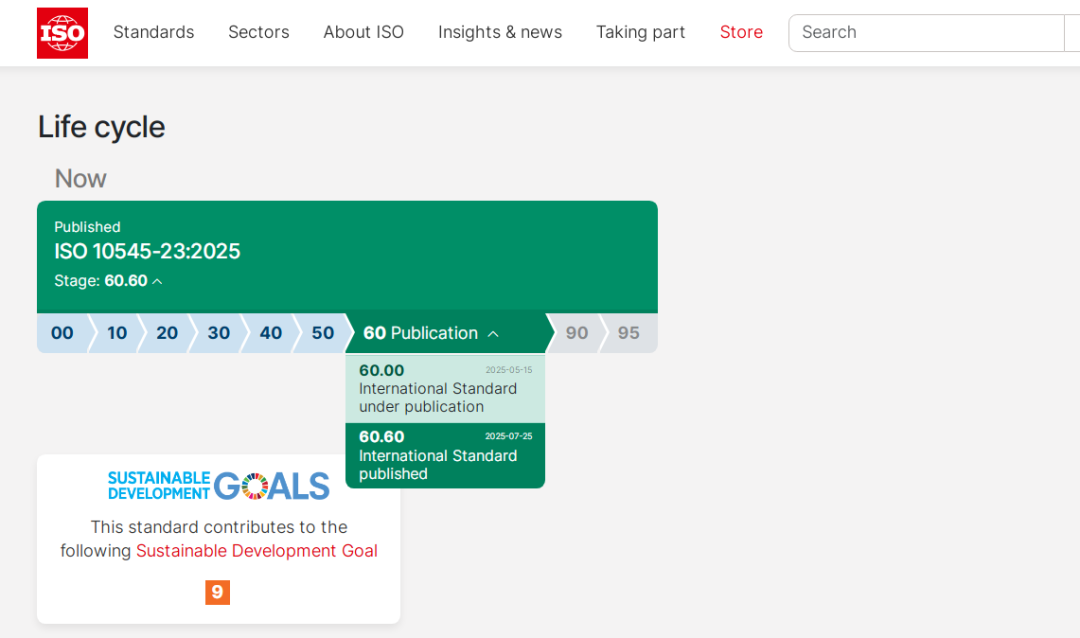
Task: Click the ISO logo
Action: click(62, 33)
